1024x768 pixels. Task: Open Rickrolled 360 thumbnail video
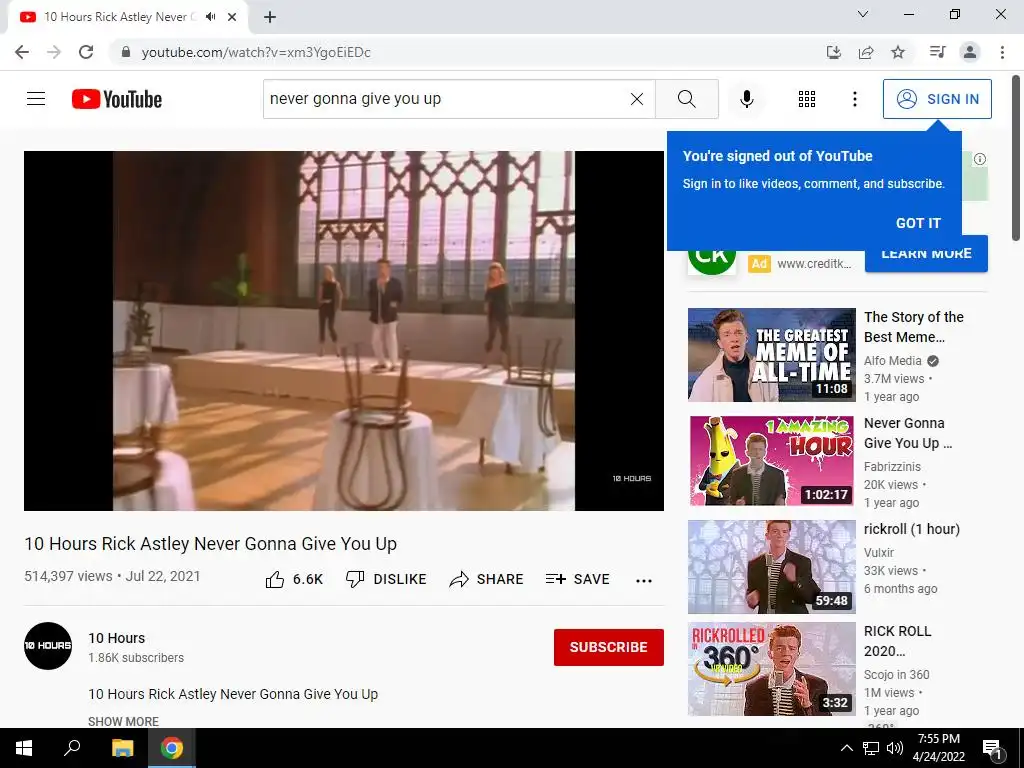[x=771, y=669]
